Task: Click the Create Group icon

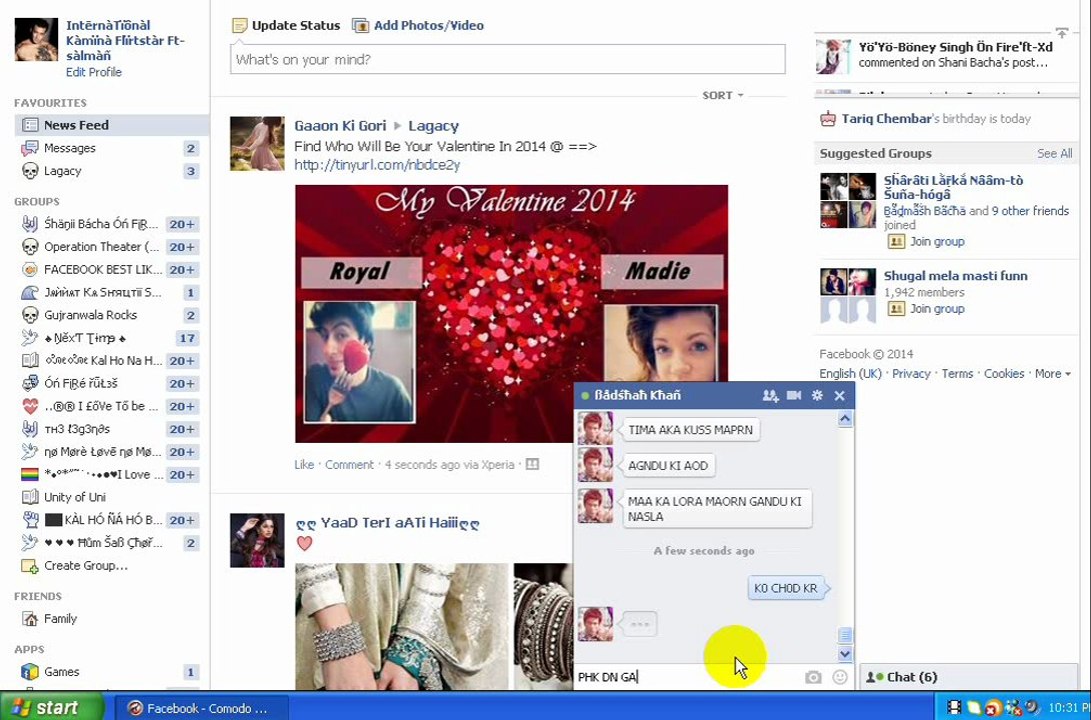Action: (x=29, y=566)
